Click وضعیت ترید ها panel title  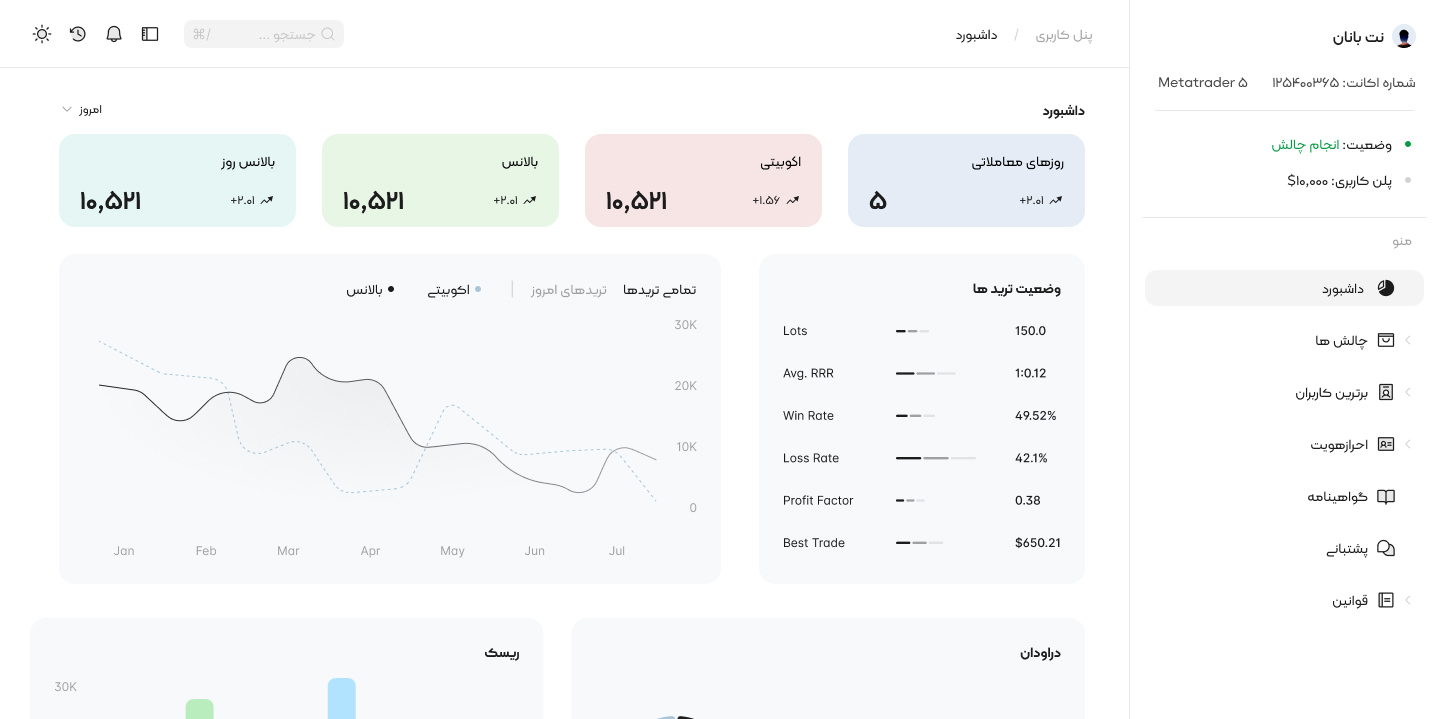(x=1017, y=289)
